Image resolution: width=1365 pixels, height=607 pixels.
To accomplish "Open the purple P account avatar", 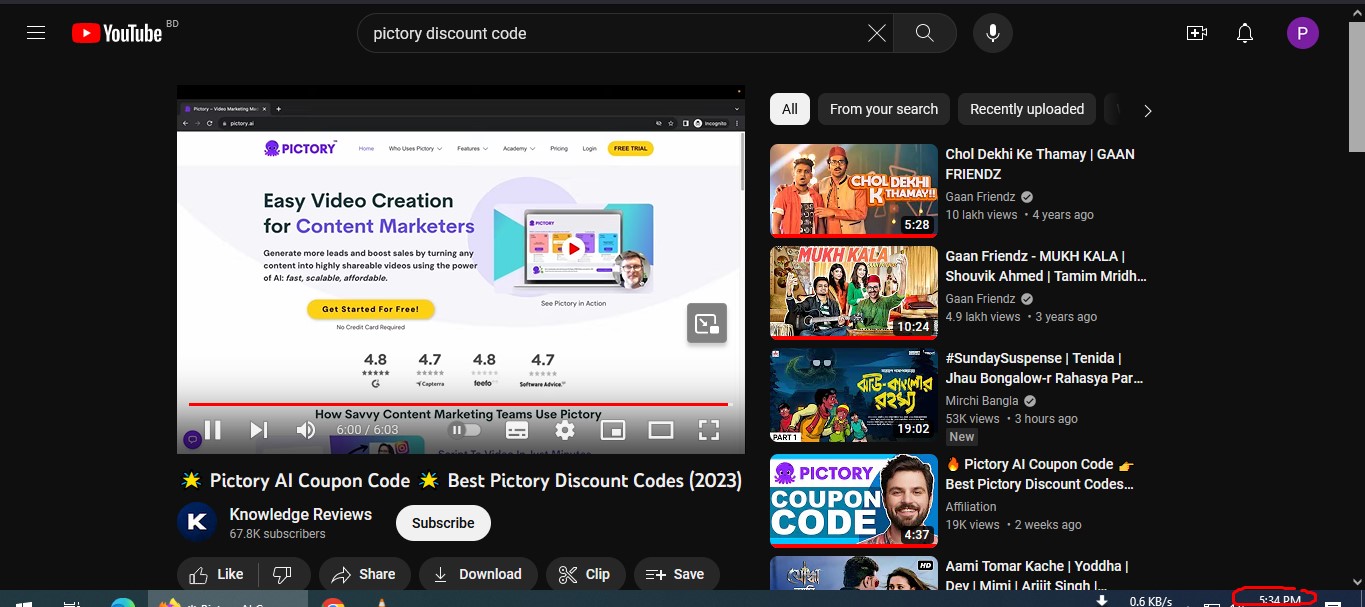I will click(x=1302, y=33).
